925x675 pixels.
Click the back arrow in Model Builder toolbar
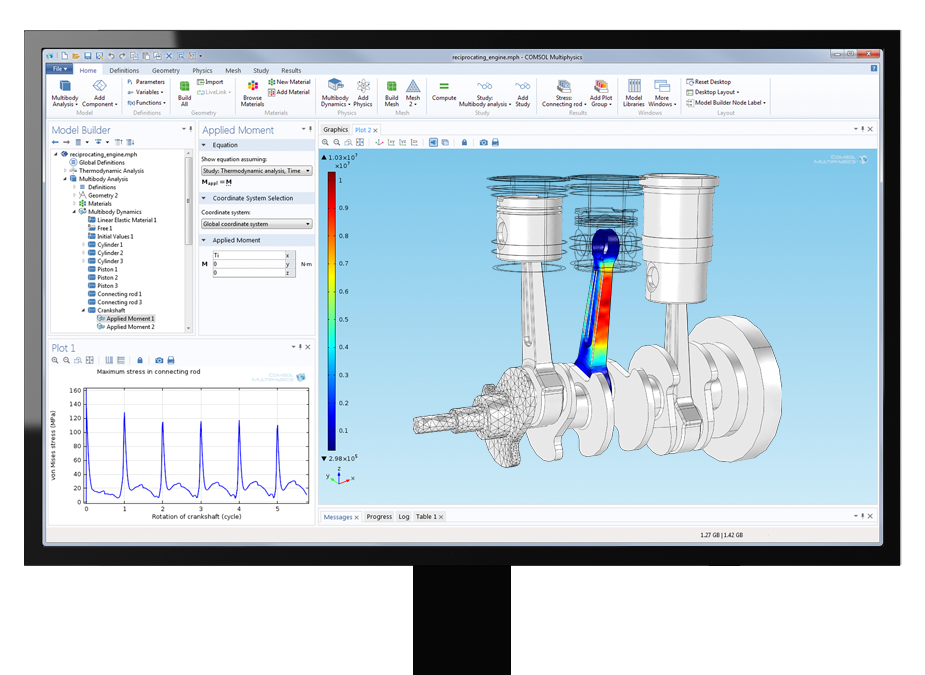click(x=55, y=142)
